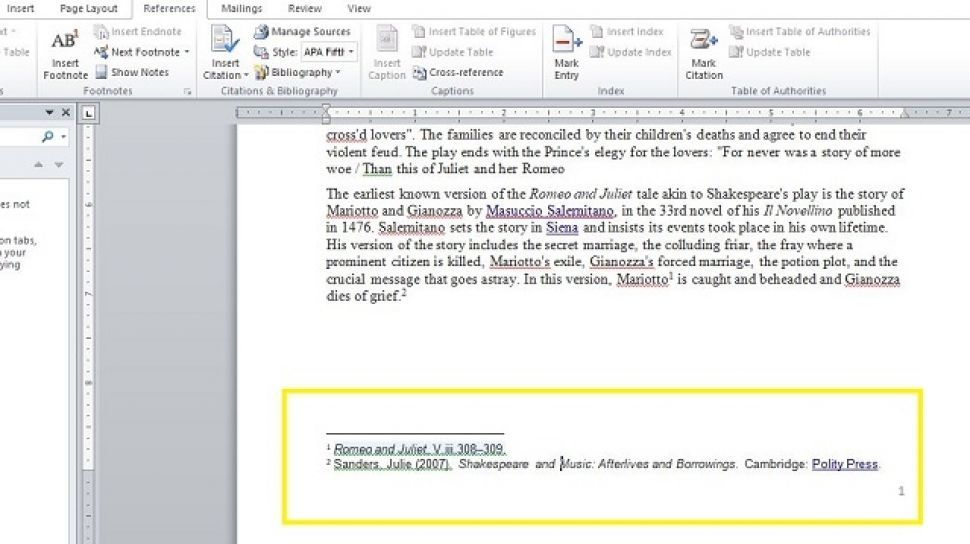Click Insert Endnote in Footnotes group
The height and width of the screenshot is (544, 970).
coord(138,32)
